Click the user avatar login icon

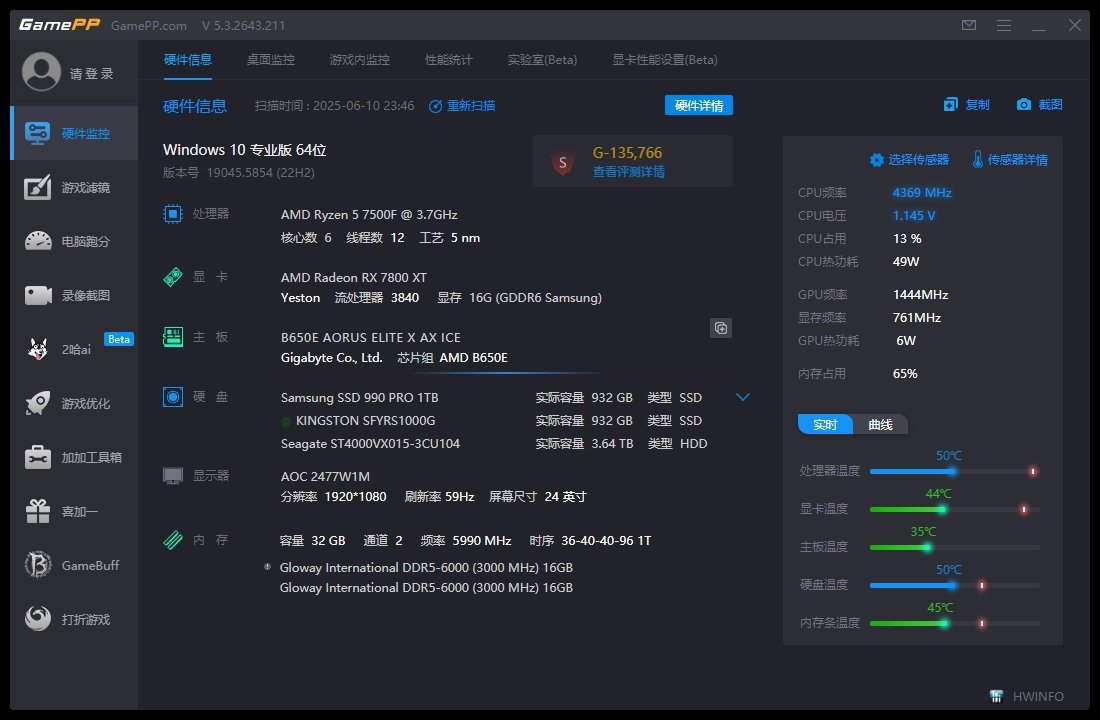[x=41, y=72]
